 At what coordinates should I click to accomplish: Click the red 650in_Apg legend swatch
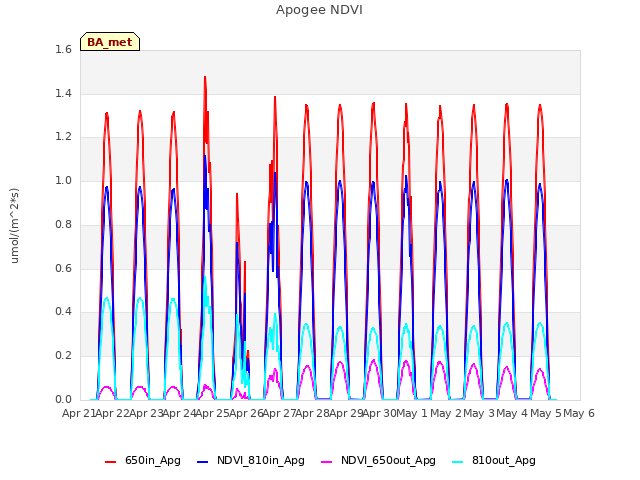[x=111, y=462]
